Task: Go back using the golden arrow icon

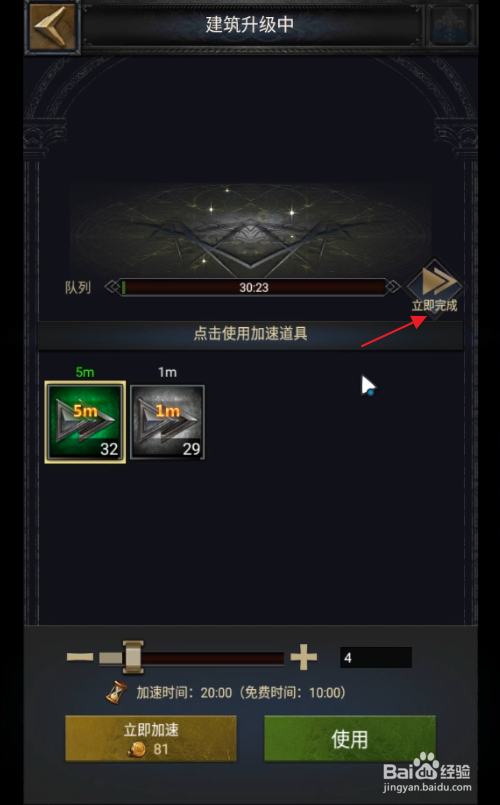Action: pyautogui.click(x=52, y=26)
